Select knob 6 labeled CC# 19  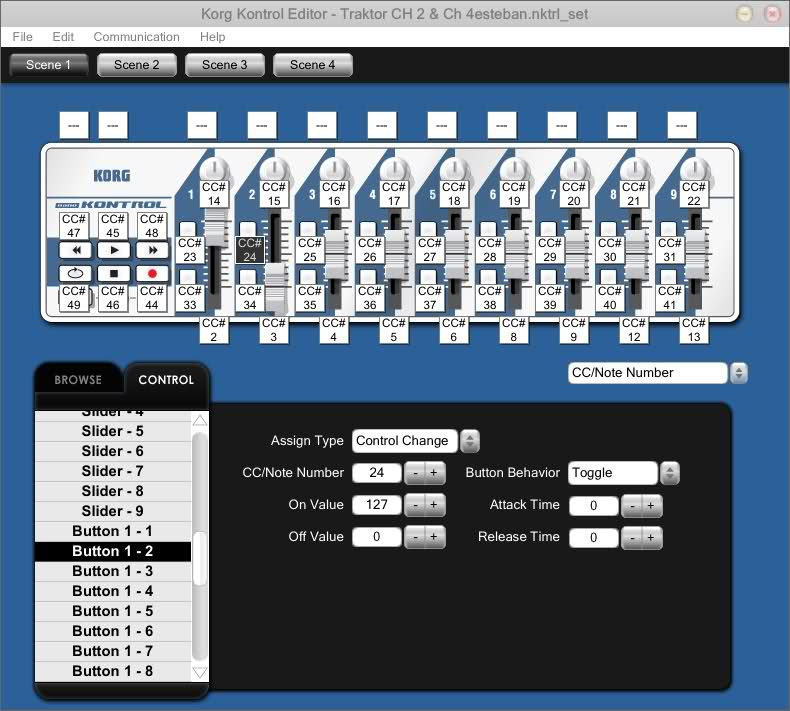514,194
